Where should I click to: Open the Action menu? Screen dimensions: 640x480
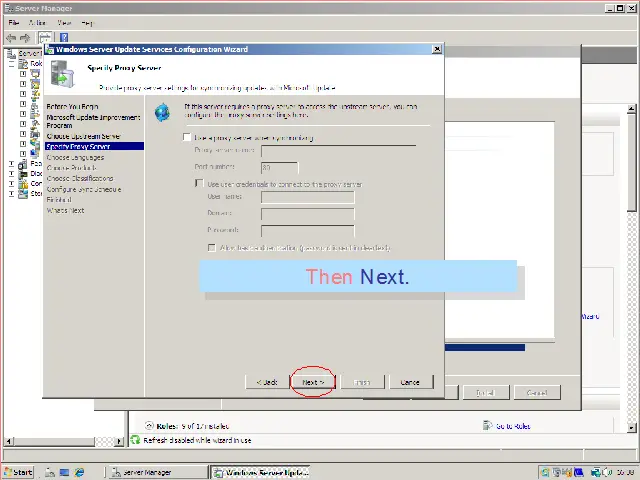pos(38,23)
